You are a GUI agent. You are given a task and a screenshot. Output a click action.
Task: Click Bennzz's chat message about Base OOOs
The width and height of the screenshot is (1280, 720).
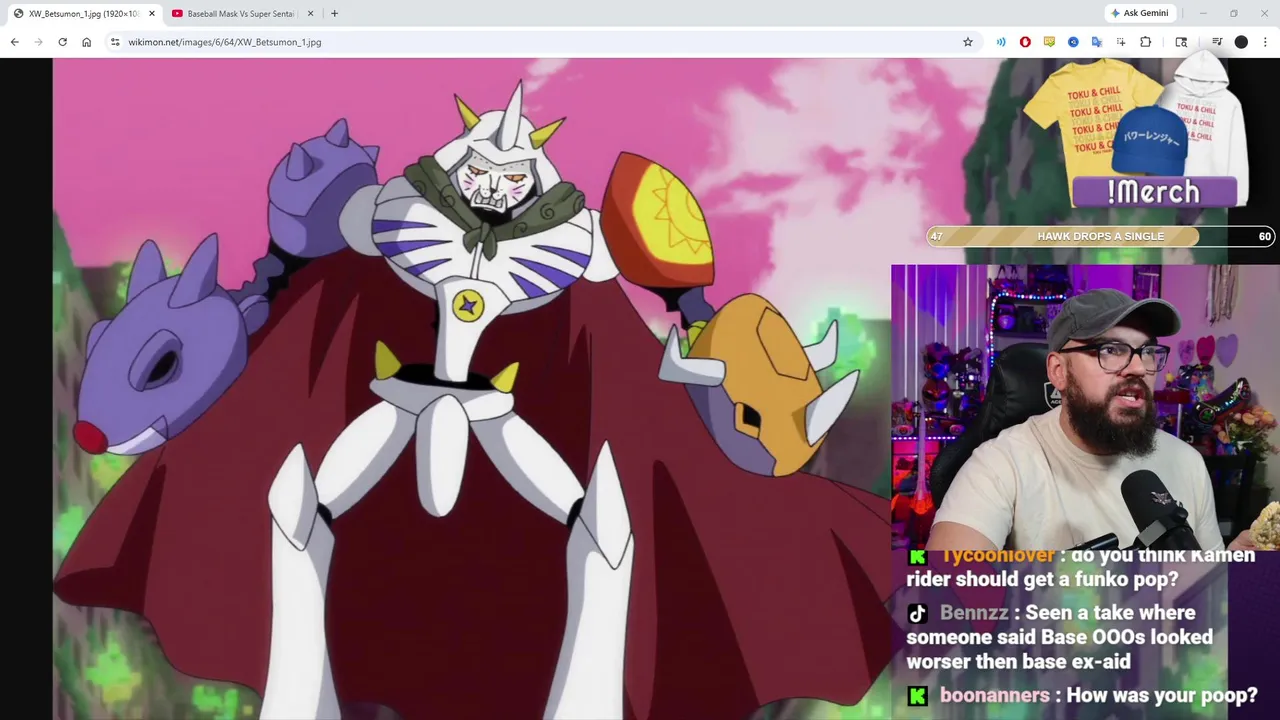click(1060, 637)
